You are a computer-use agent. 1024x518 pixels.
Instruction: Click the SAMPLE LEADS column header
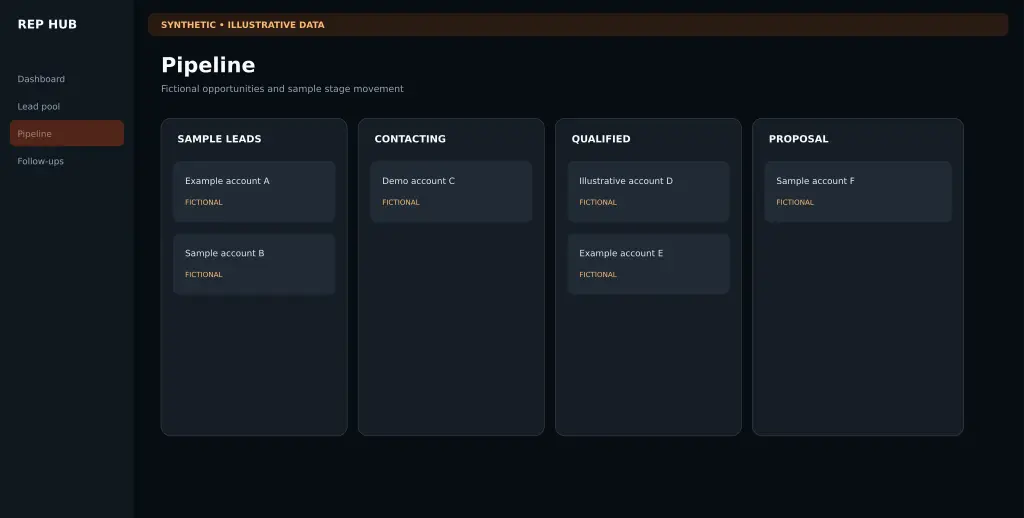click(219, 139)
